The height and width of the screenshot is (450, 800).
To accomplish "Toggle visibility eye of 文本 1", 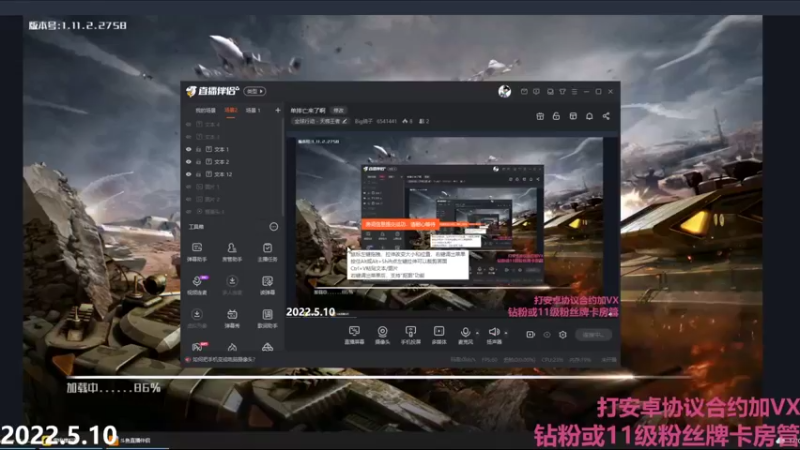I will click(189, 149).
